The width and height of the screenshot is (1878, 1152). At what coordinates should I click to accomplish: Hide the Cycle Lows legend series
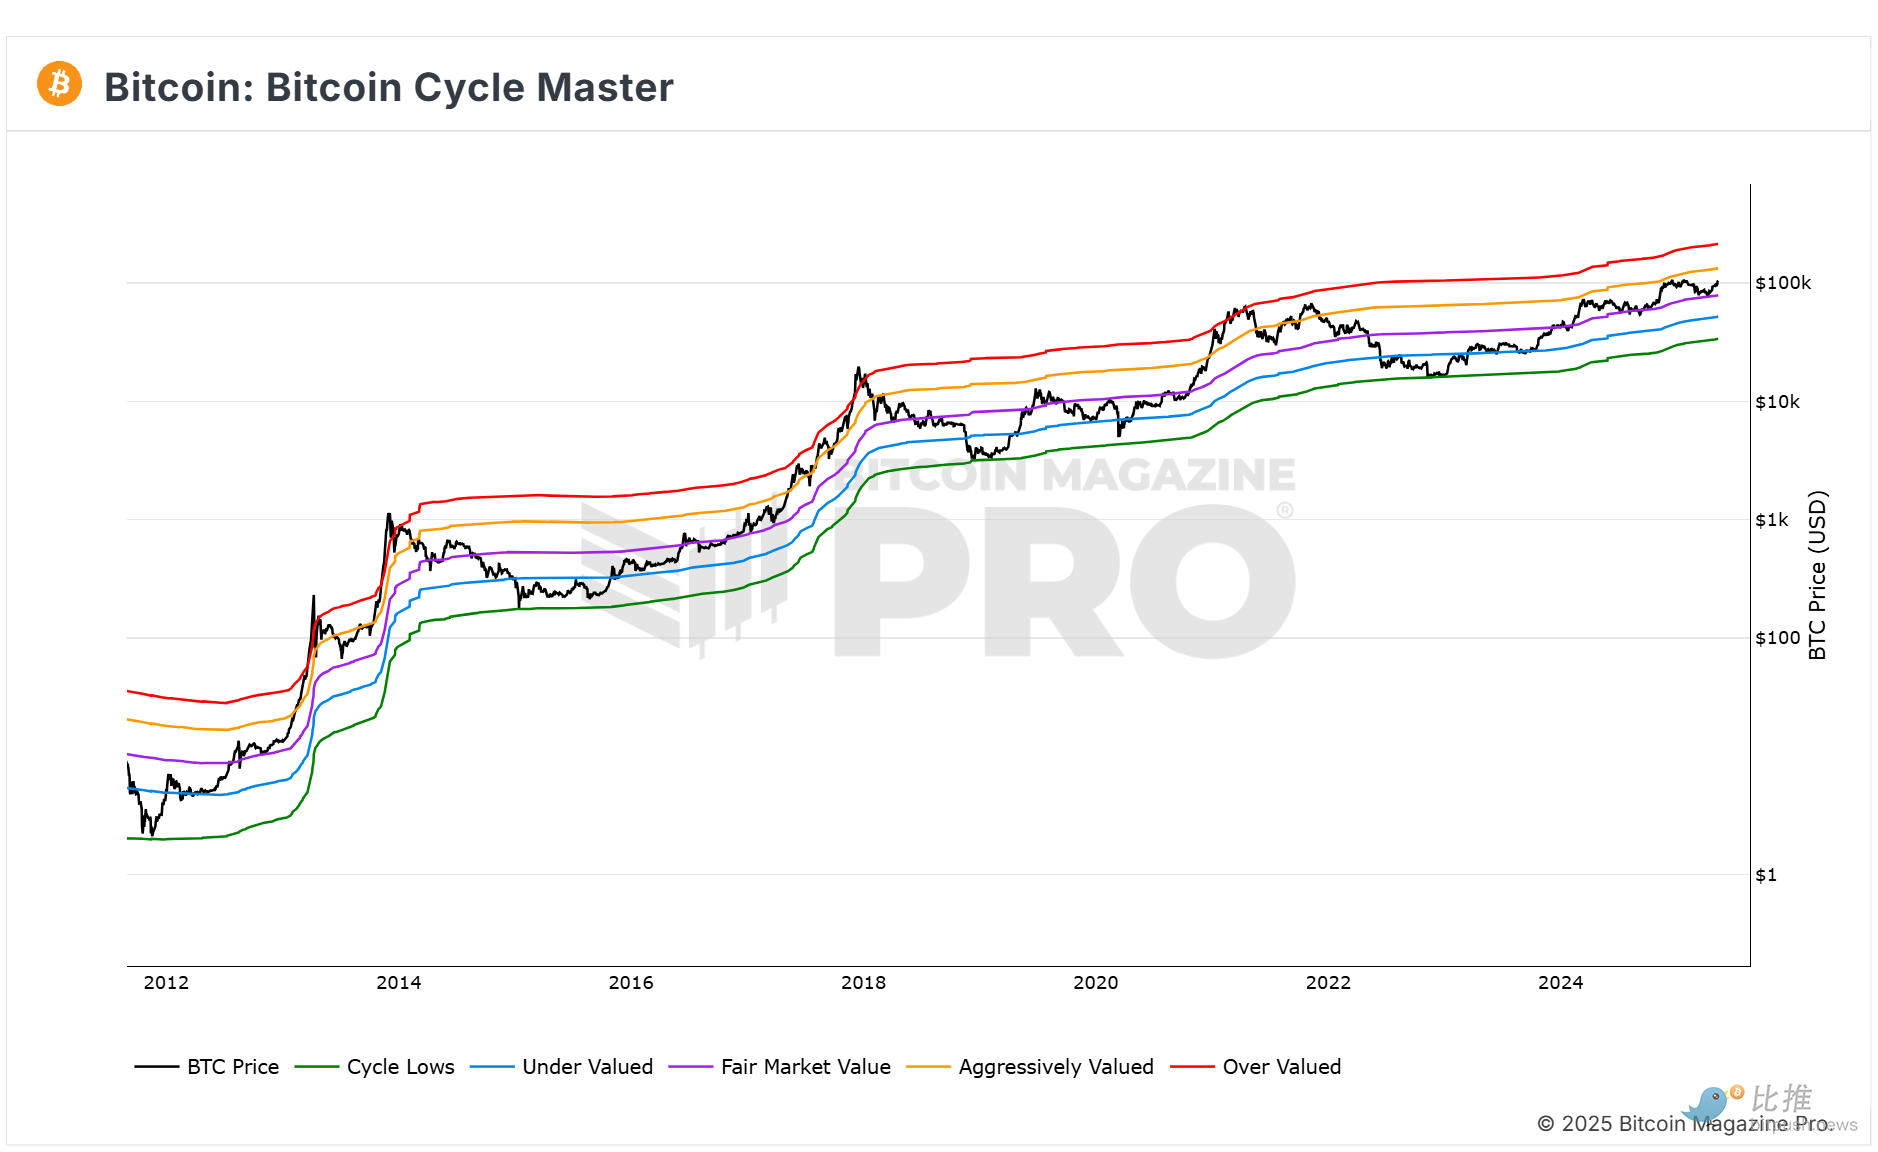(x=400, y=1067)
